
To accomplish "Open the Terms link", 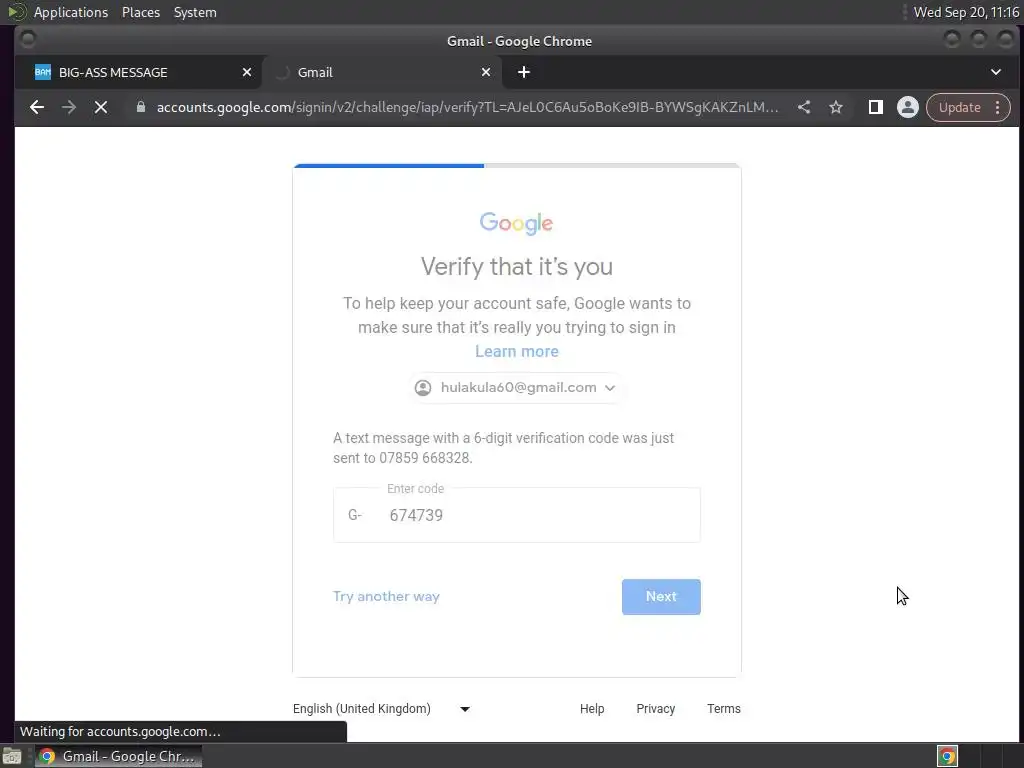I will point(724,709).
